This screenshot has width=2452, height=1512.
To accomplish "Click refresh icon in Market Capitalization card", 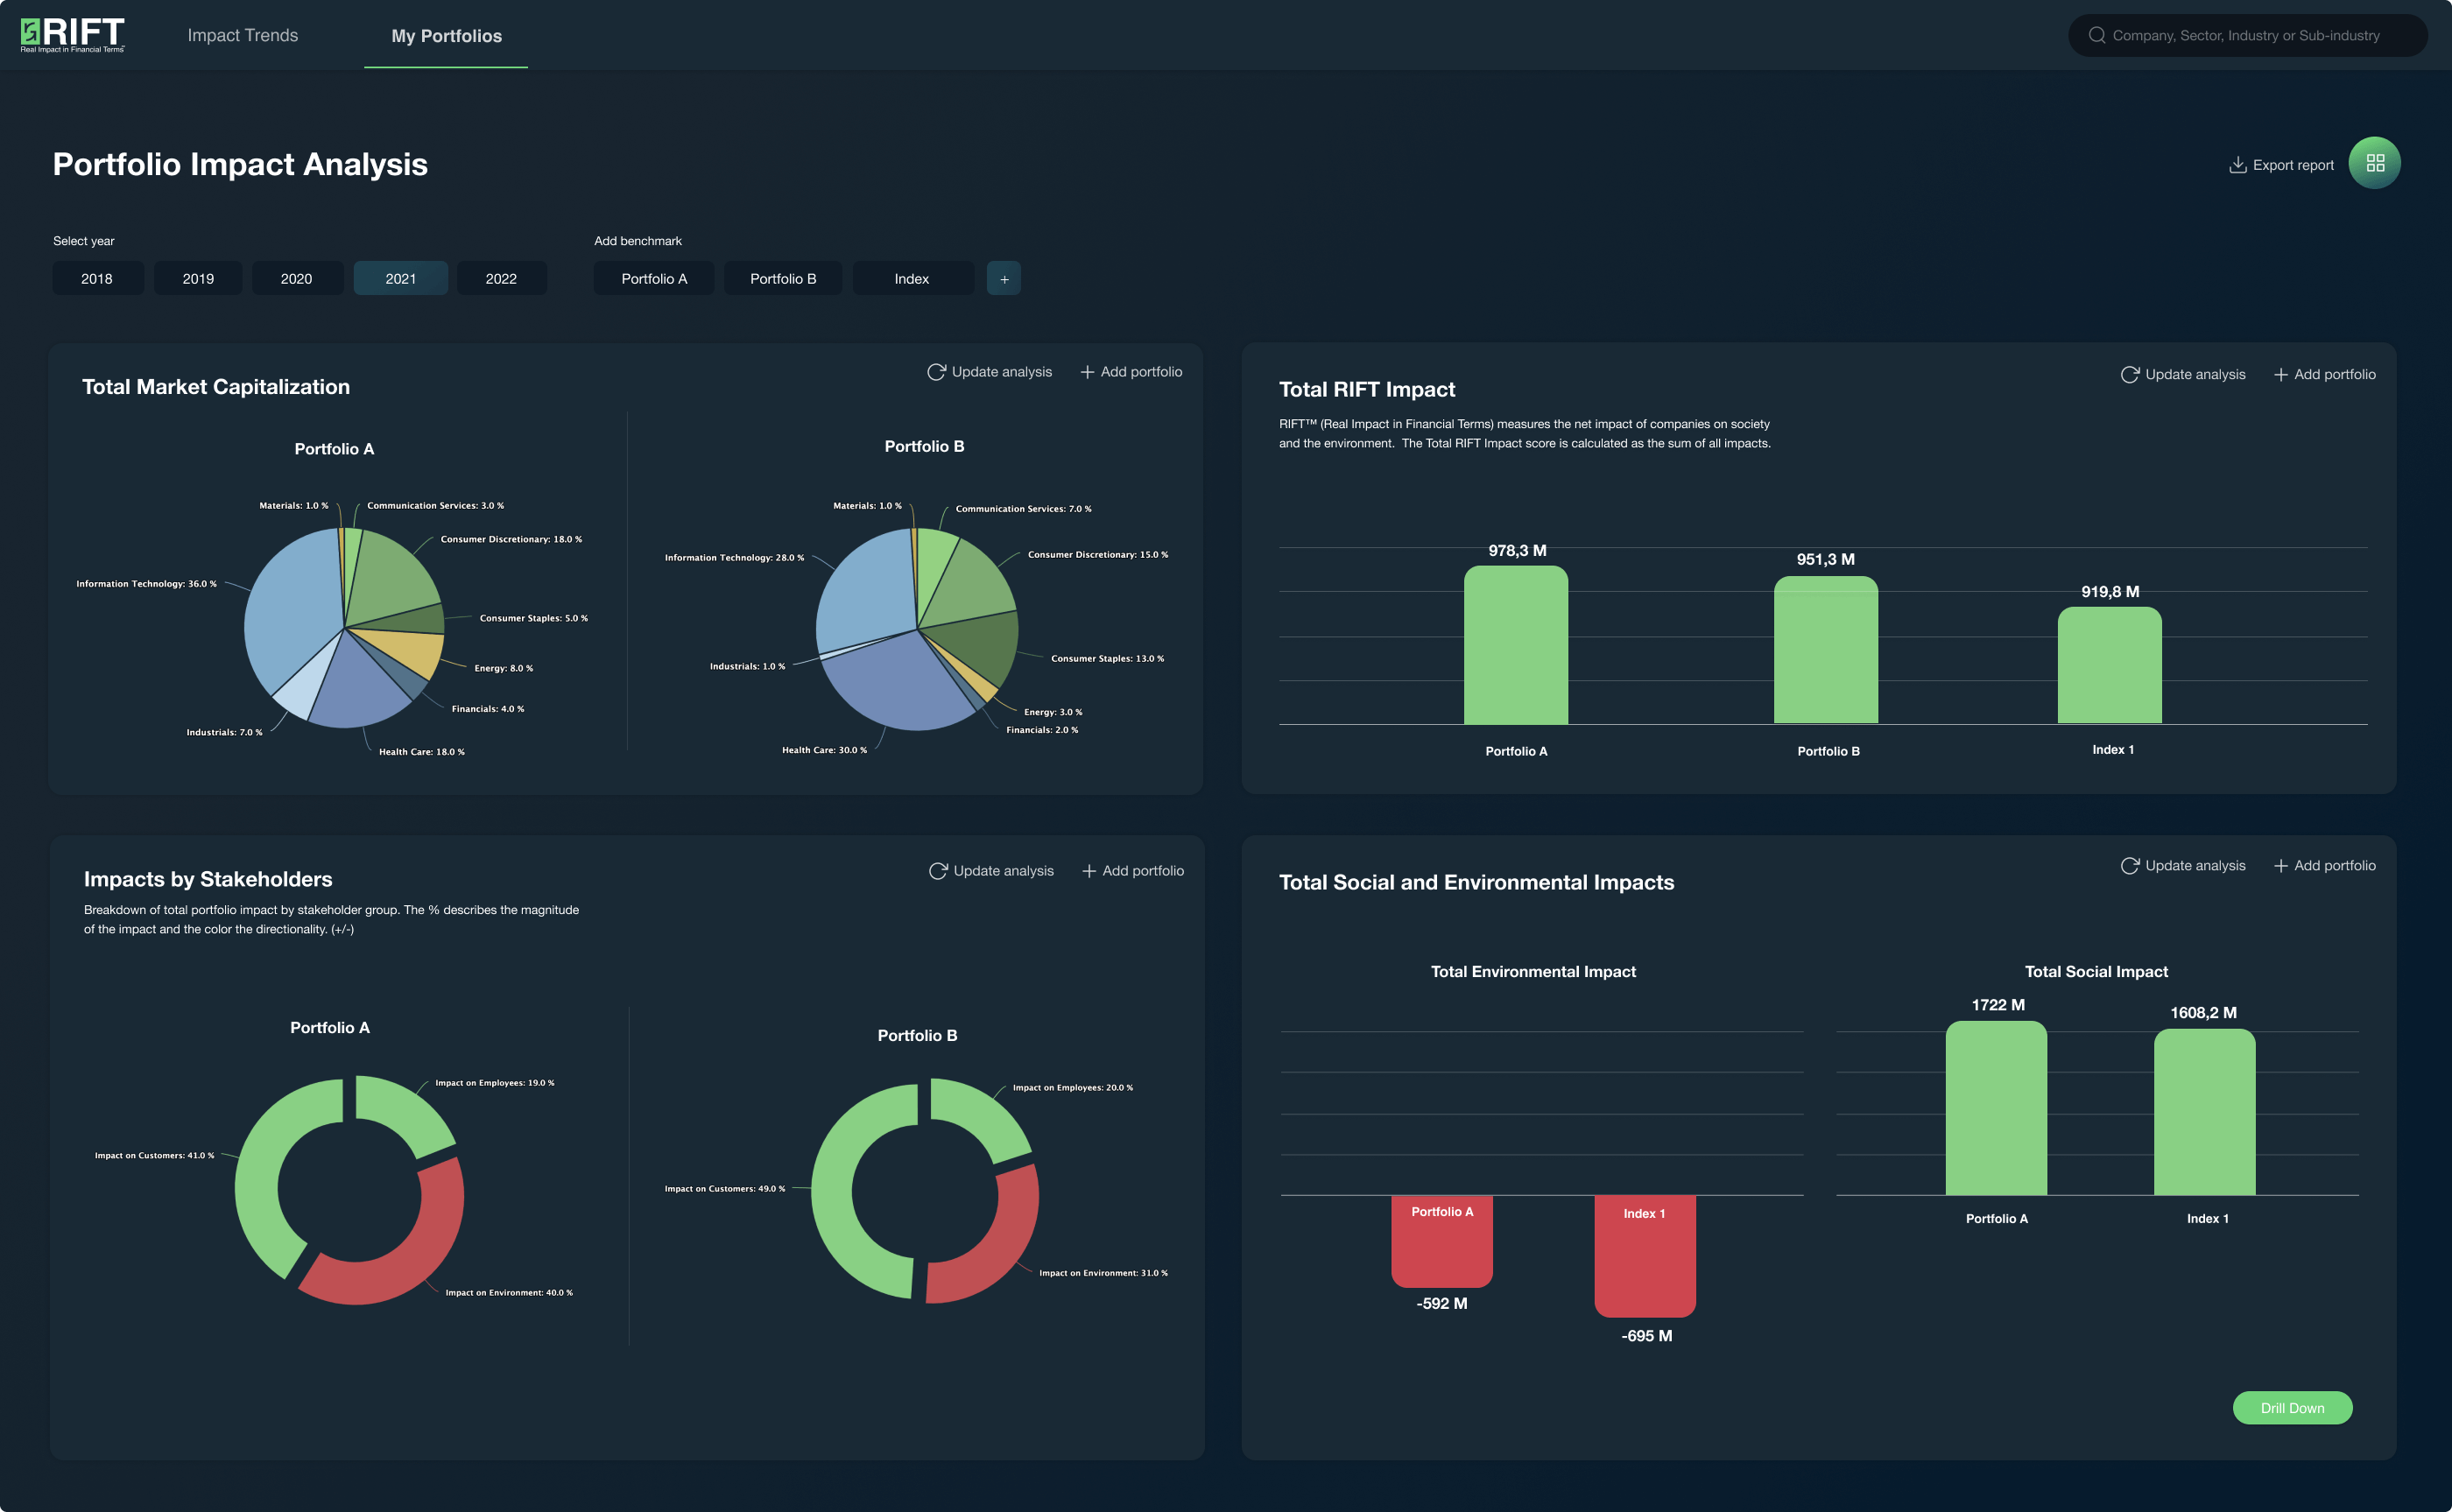I will [x=936, y=372].
